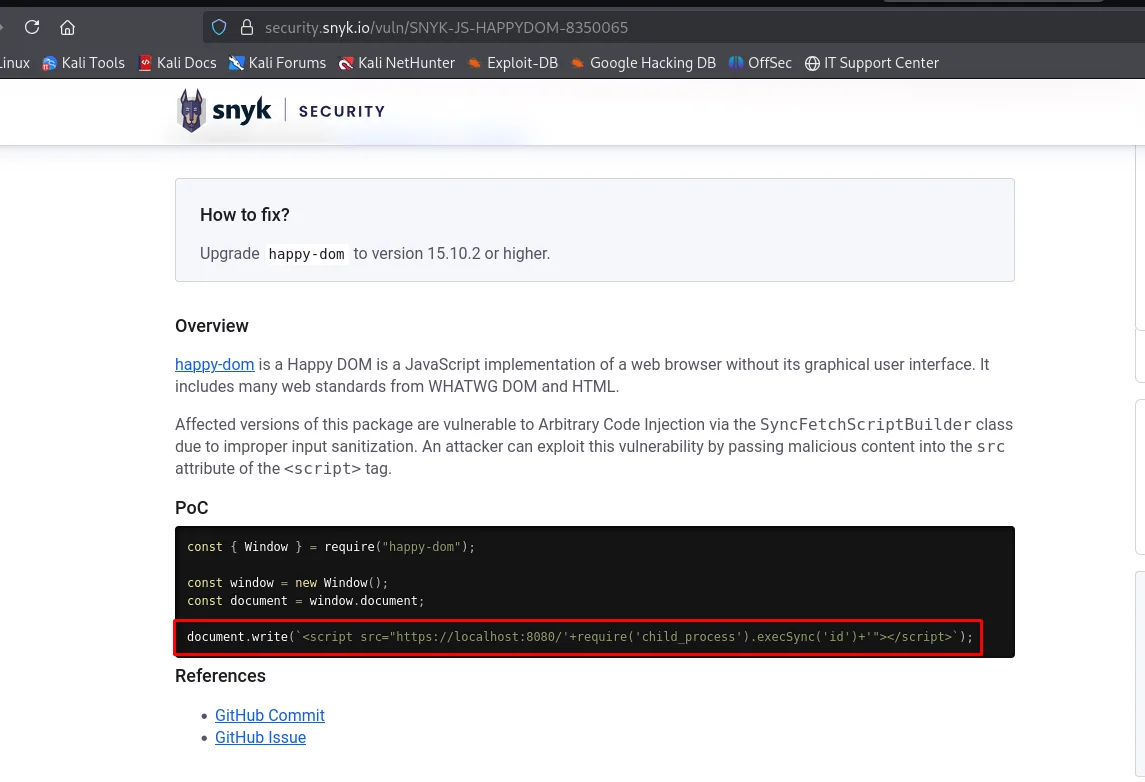The width and height of the screenshot is (1145, 782).
Task: Follow the happy-dom package link
Action: pos(215,364)
